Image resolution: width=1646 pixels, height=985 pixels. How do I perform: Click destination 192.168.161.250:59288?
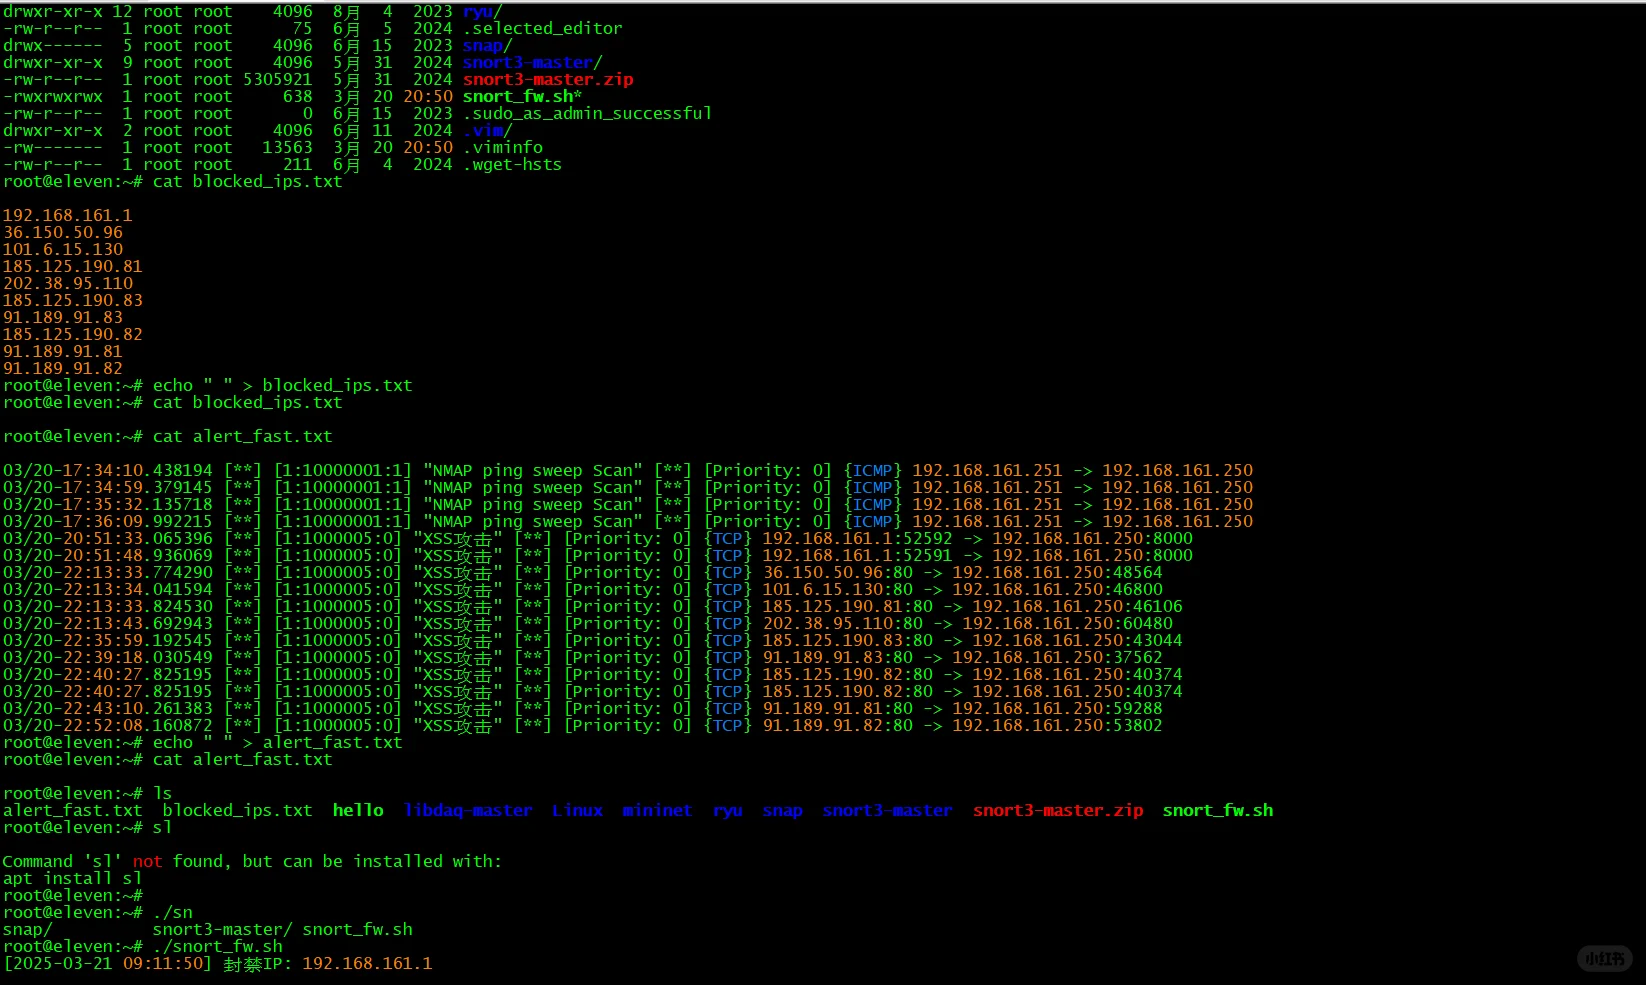point(1057,708)
